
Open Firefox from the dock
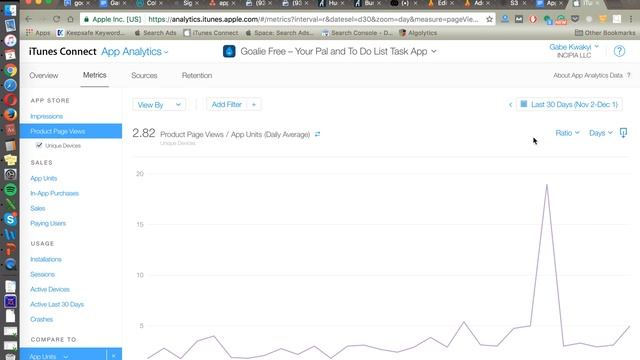coord(10,115)
